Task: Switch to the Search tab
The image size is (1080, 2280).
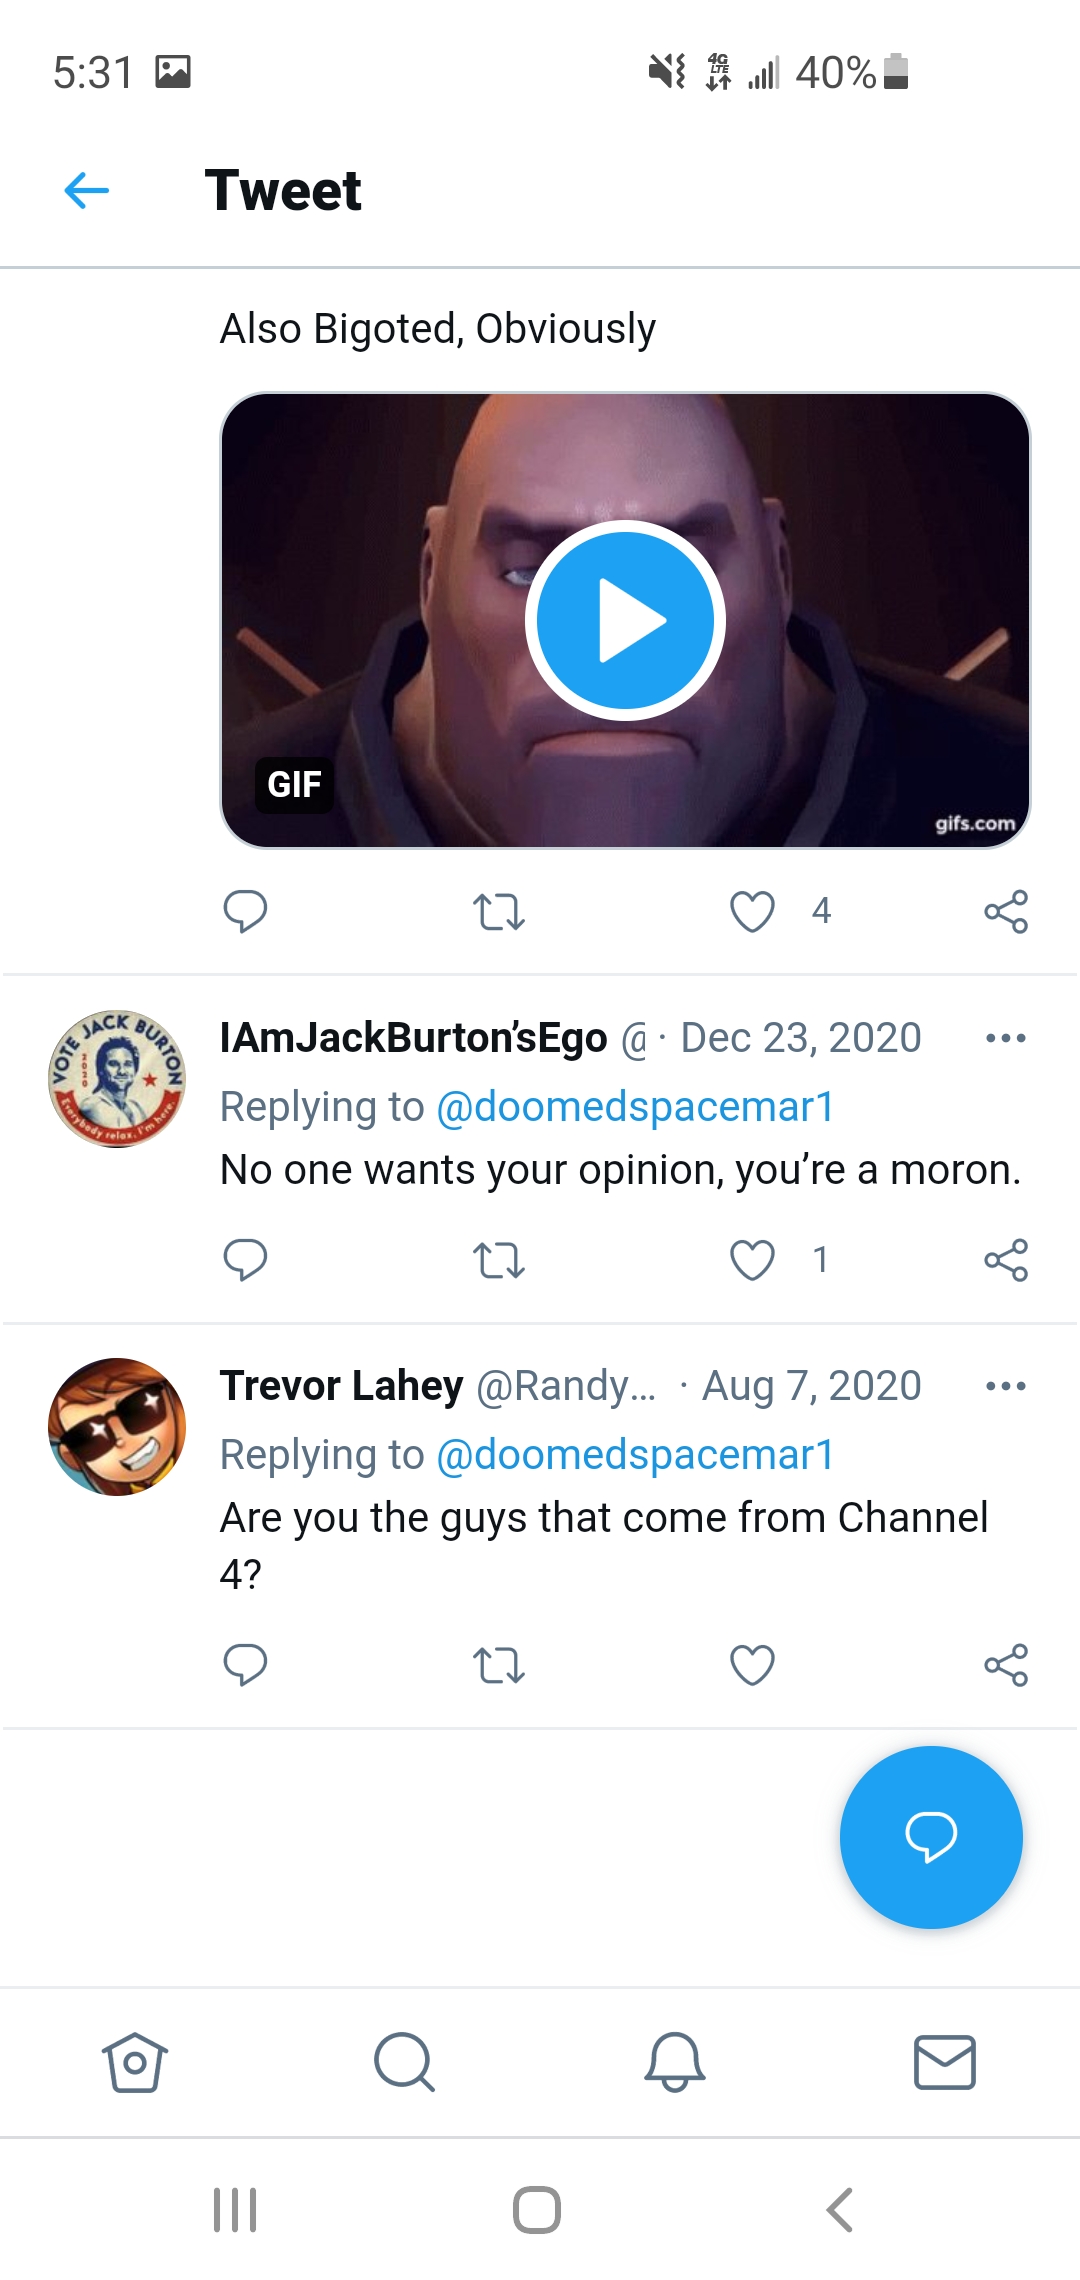Action: pos(404,2062)
